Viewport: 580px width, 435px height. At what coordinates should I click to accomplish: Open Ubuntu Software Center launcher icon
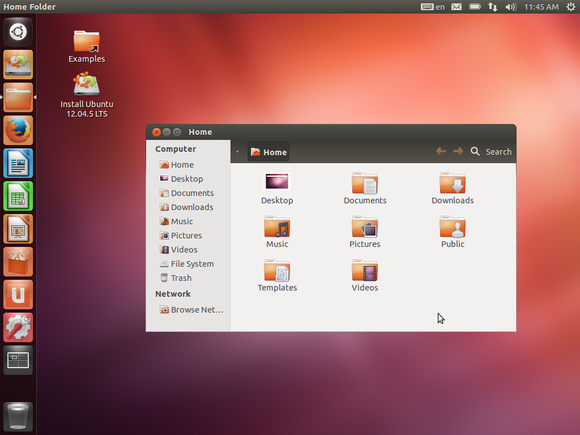pyautogui.click(x=18, y=262)
